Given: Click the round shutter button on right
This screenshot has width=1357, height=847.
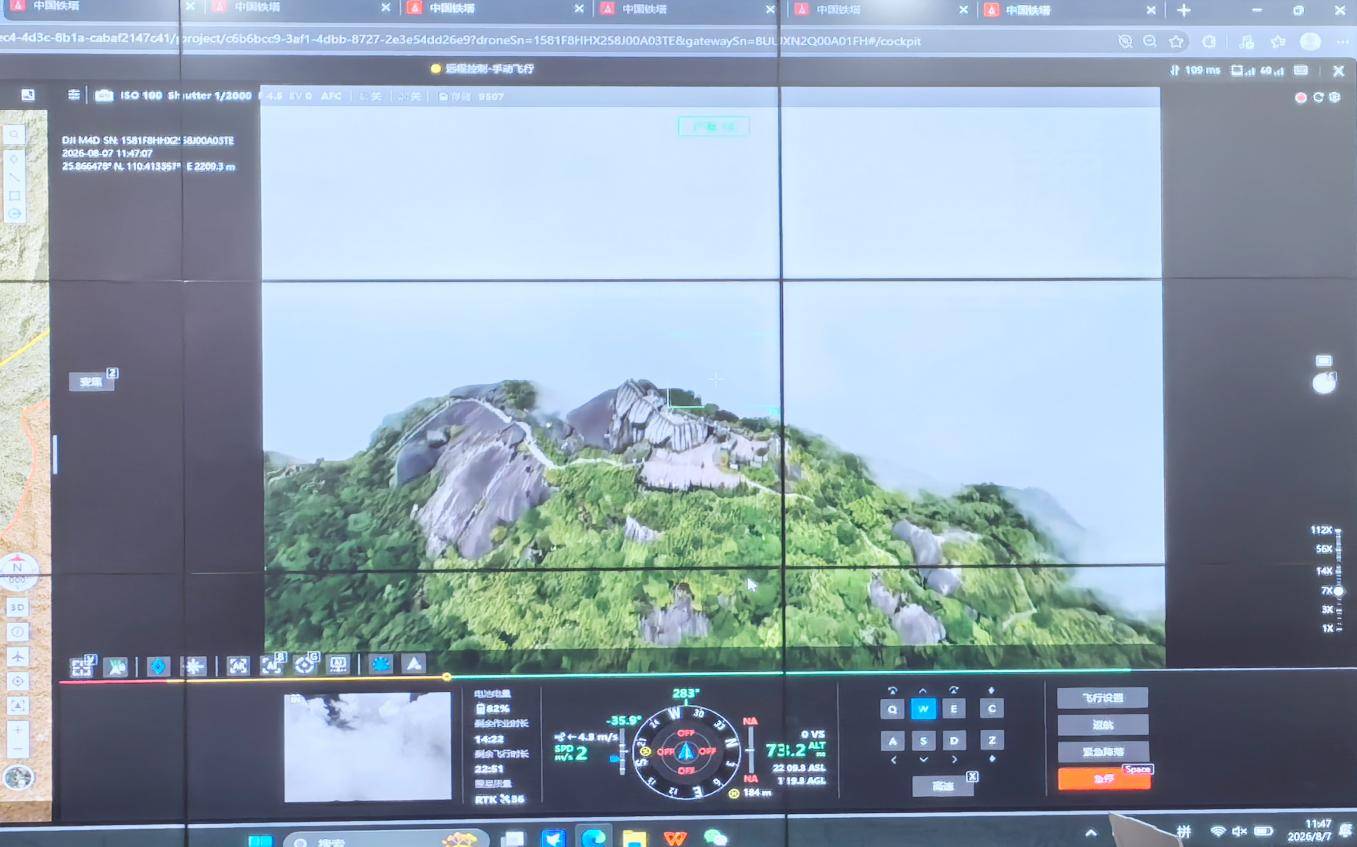Looking at the screenshot, I should (1324, 382).
